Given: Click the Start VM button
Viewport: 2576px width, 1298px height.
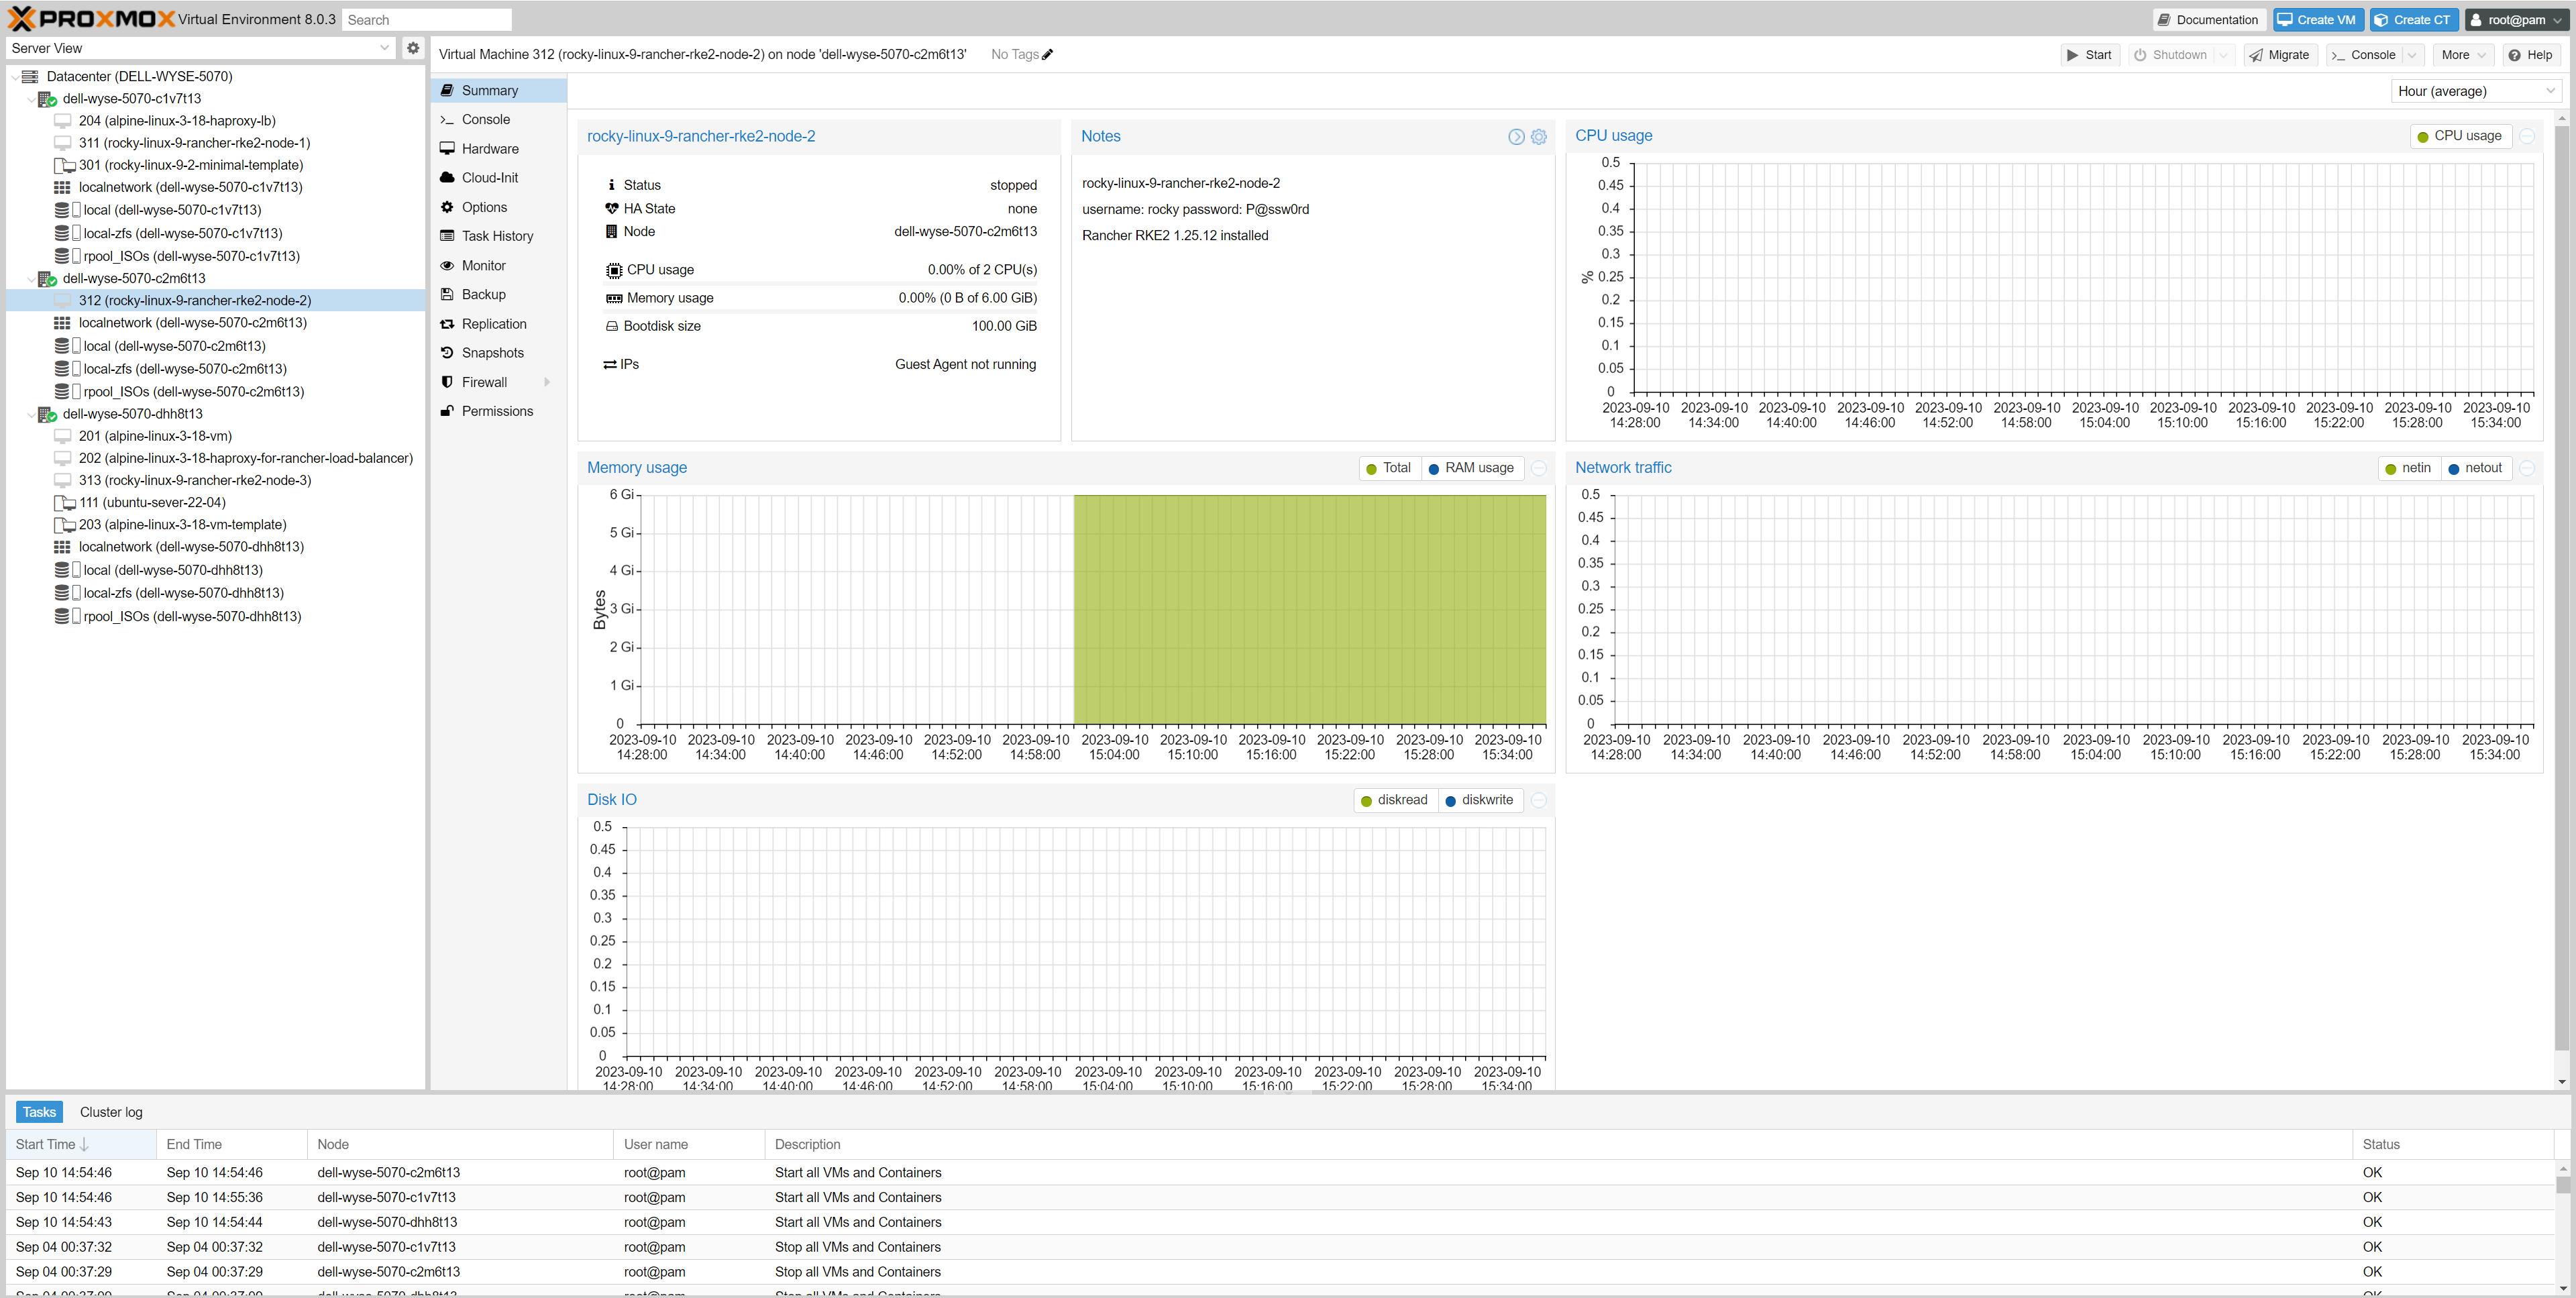Looking at the screenshot, I should click(x=2090, y=55).
